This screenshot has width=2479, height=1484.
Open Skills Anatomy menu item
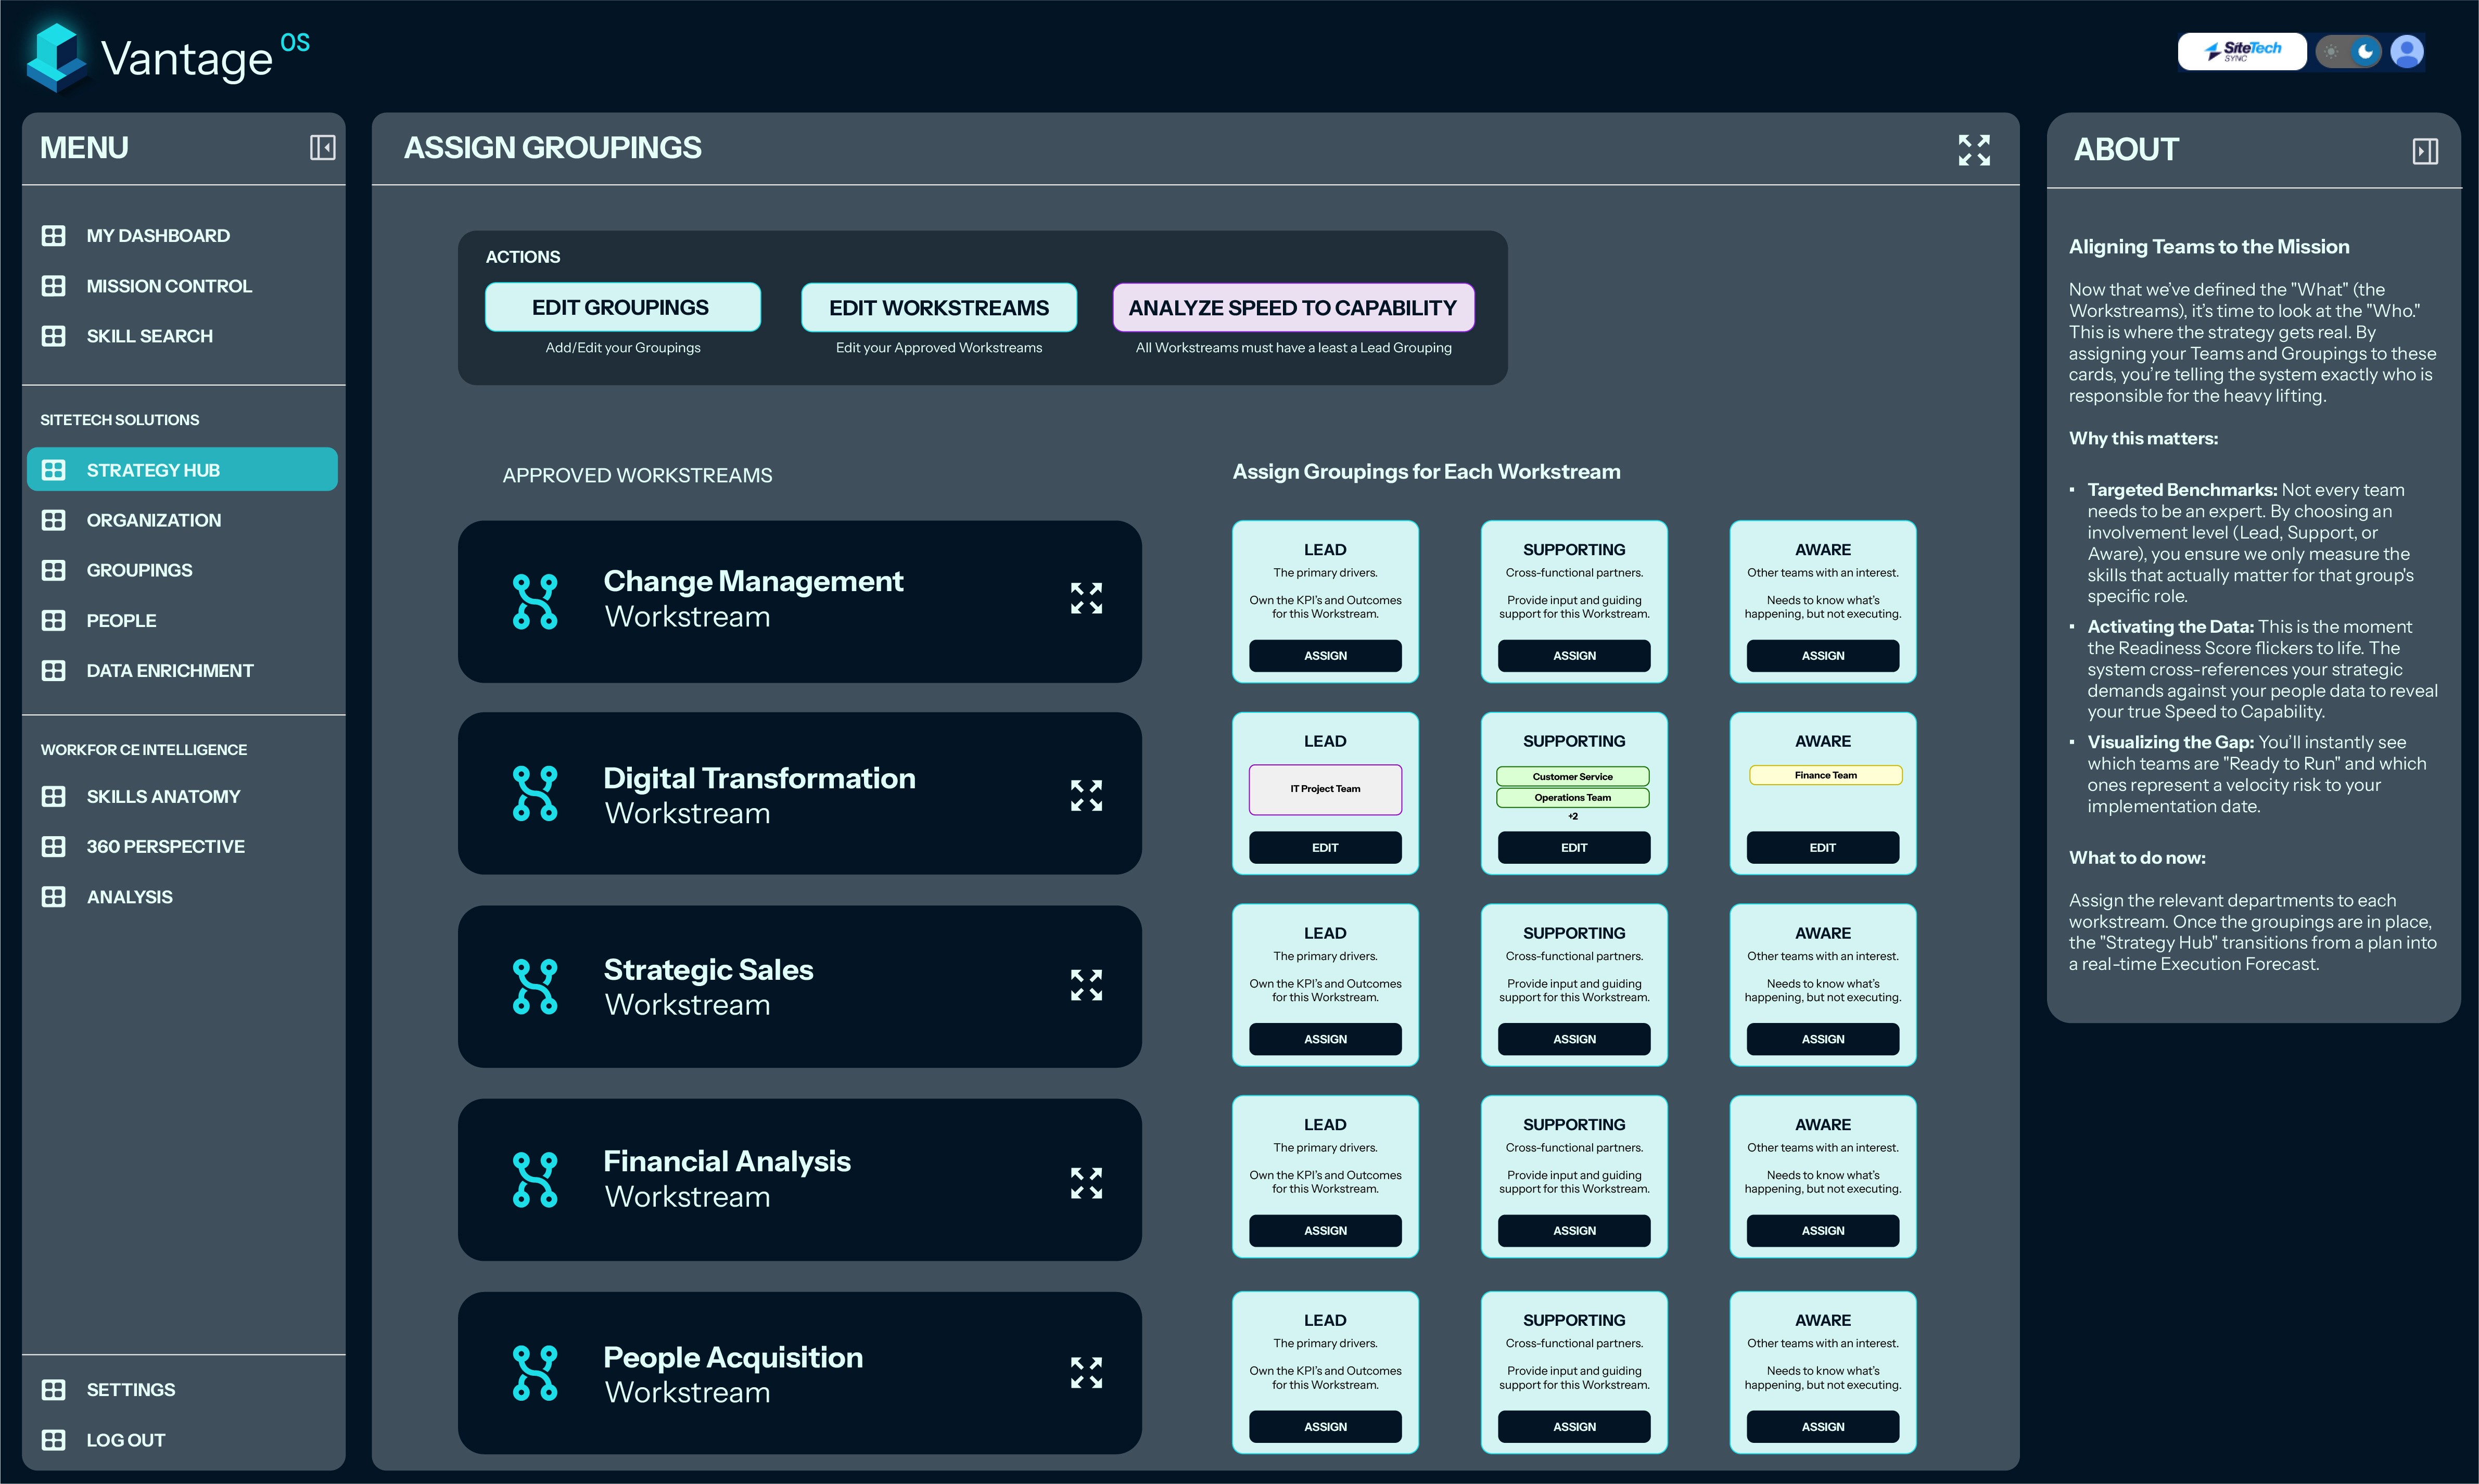coord(163,796)
